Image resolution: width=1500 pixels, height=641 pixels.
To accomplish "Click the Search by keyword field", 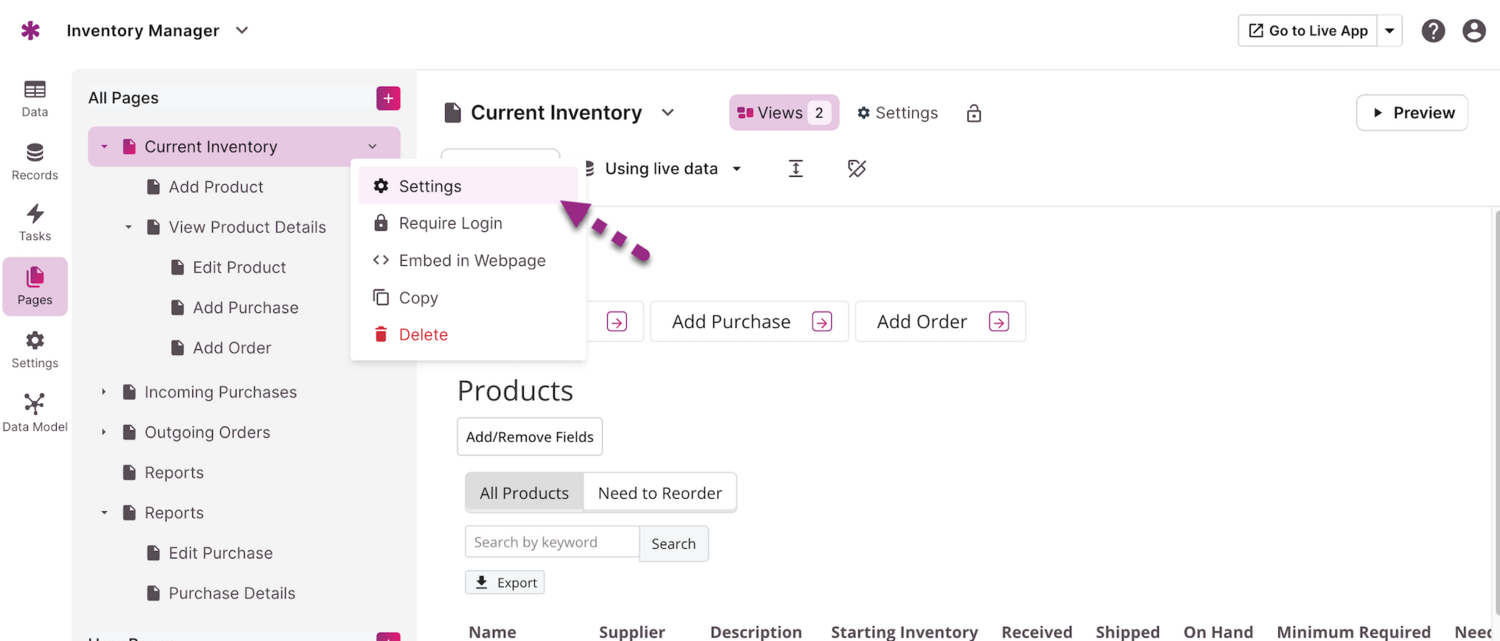I will [552, 542].
